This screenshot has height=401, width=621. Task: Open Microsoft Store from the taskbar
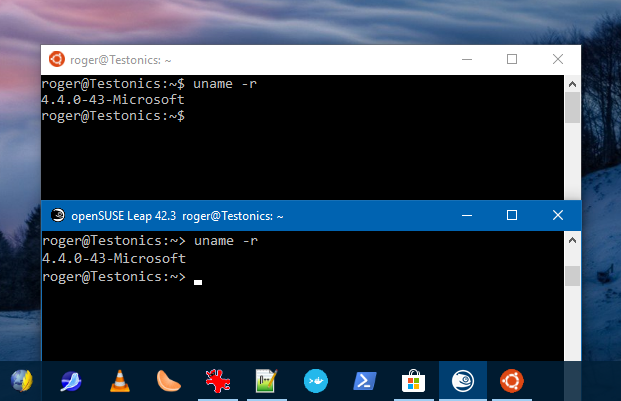(413, 381)
